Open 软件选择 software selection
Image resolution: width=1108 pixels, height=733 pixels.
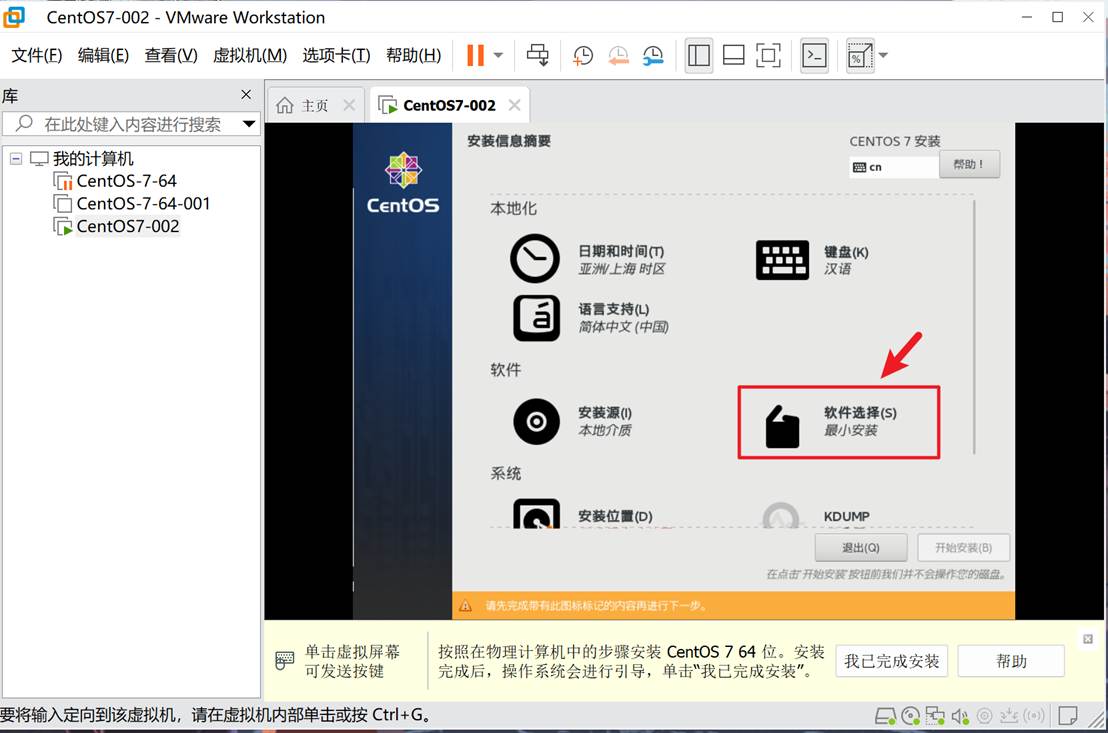(x=839, y=422)
